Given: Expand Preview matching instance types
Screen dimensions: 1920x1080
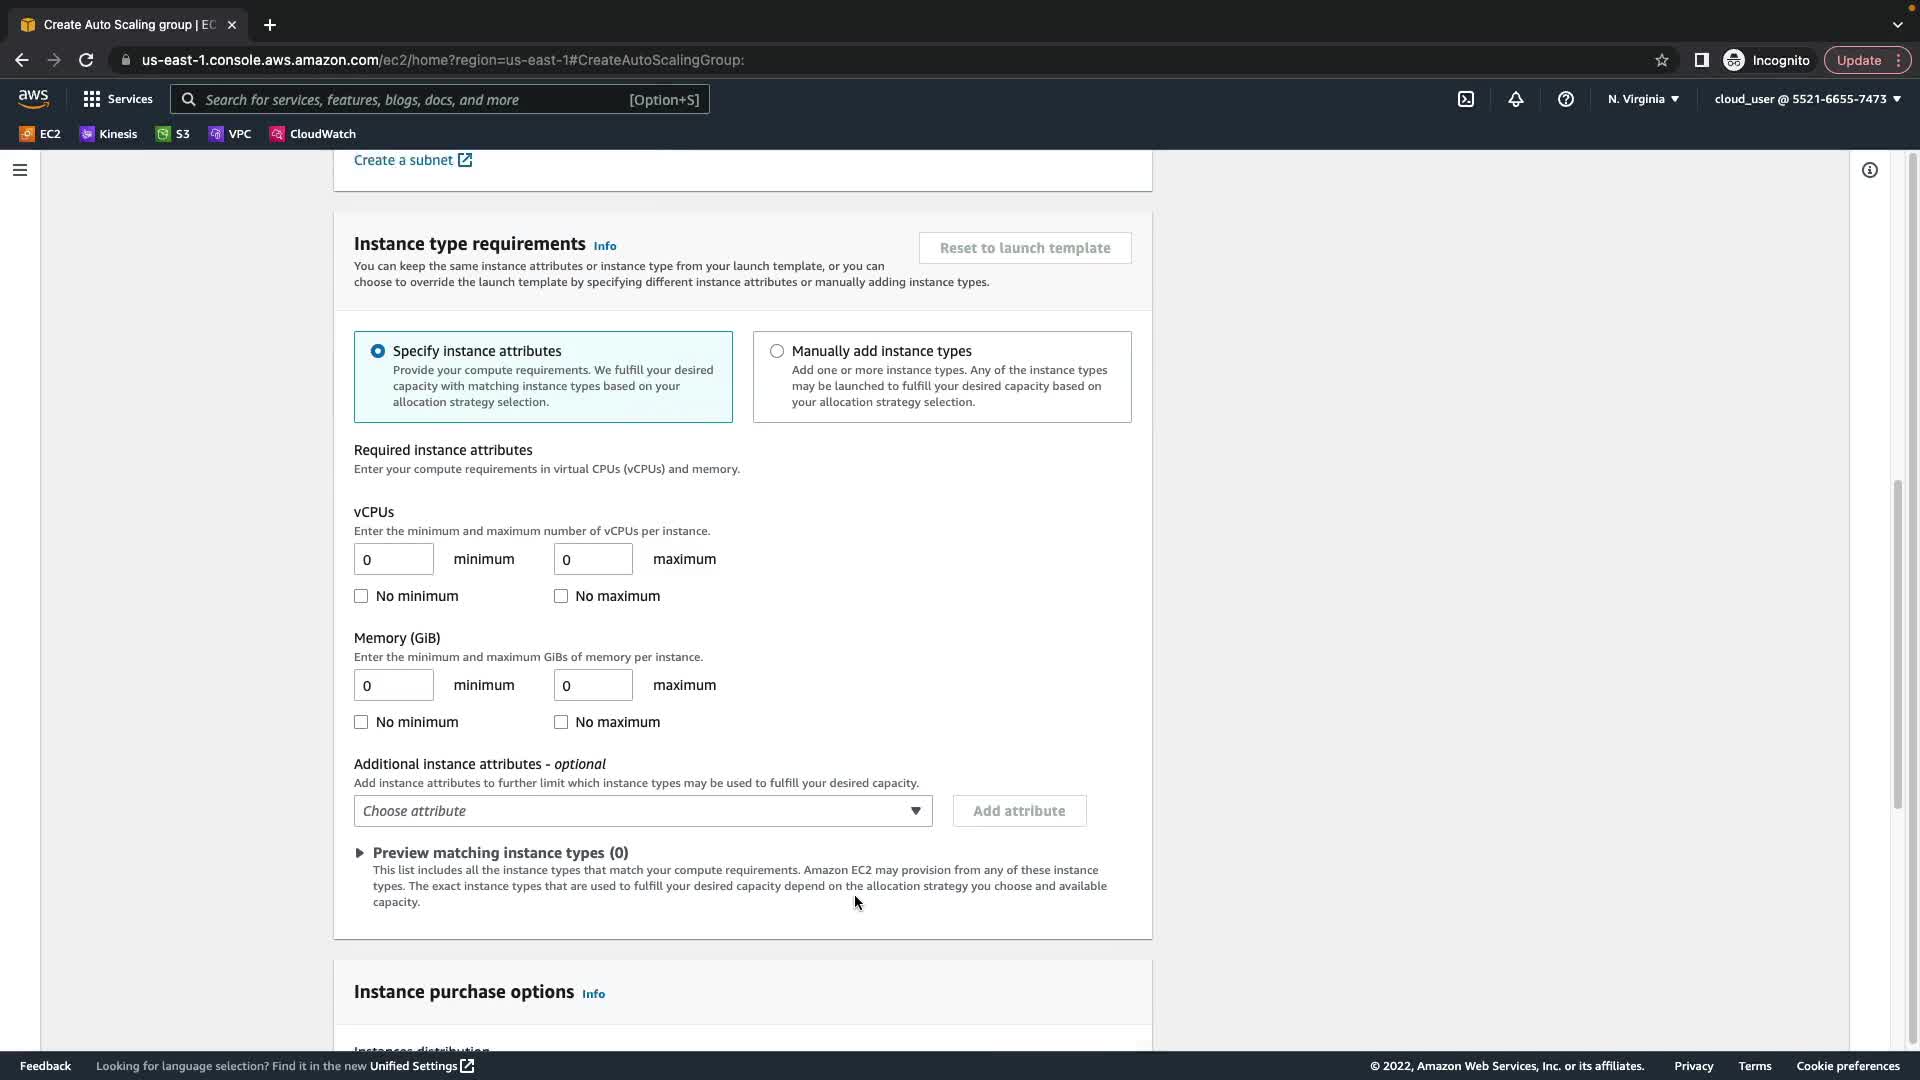Looking at the screenshot, I should 360,853.
